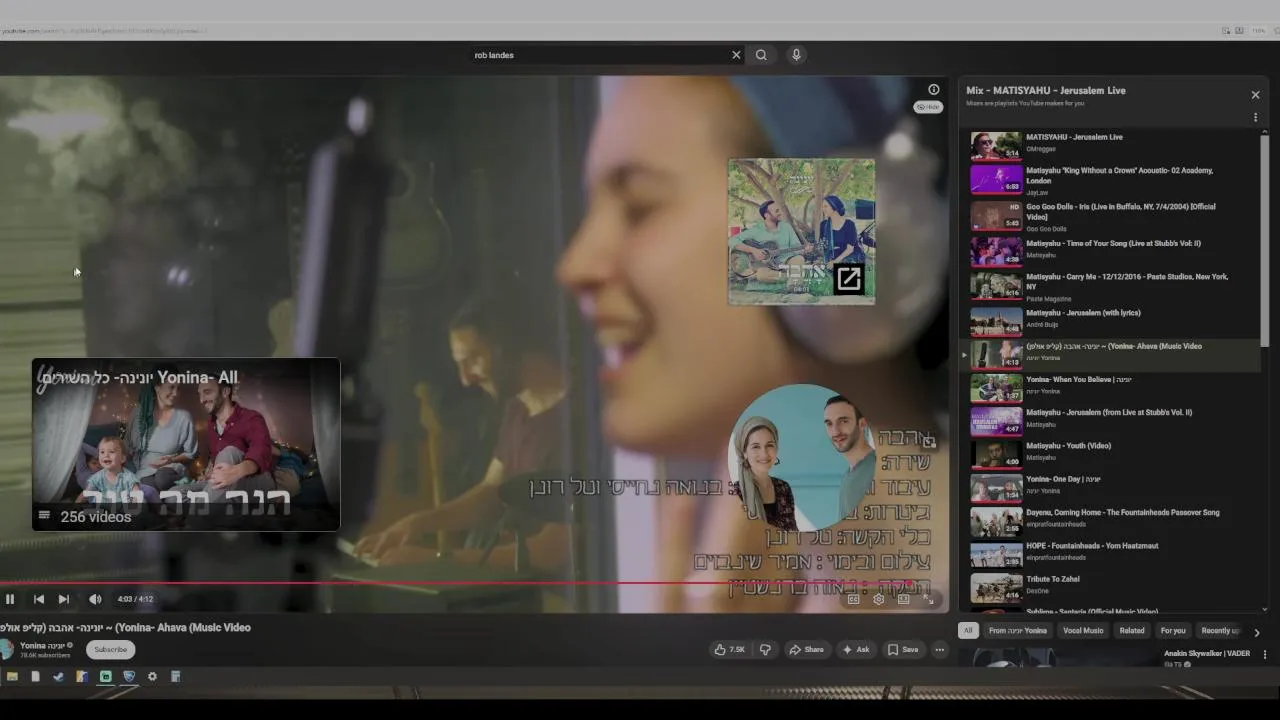Screen dimensions: 1280x720
Task: Click the search magnifier button
Action: coord(761,55)
